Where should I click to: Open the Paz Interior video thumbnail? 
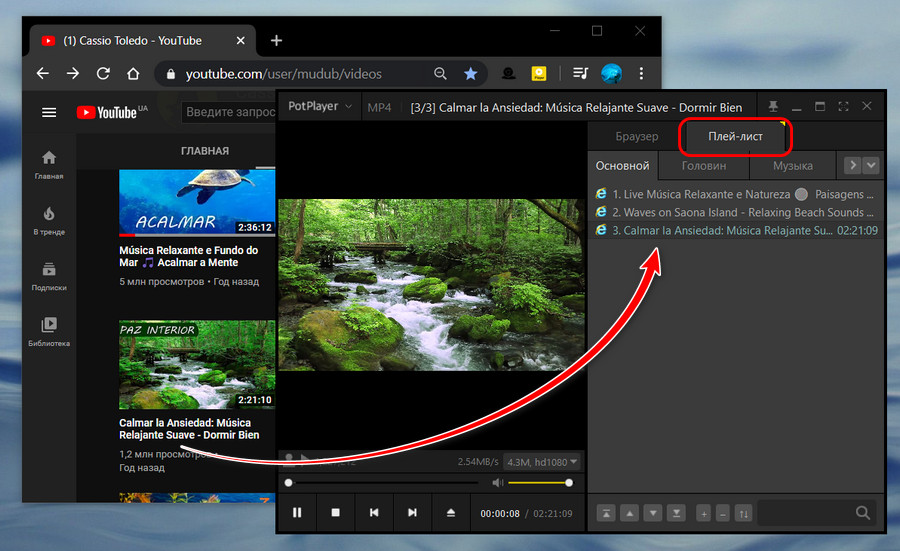click(197, 364)
